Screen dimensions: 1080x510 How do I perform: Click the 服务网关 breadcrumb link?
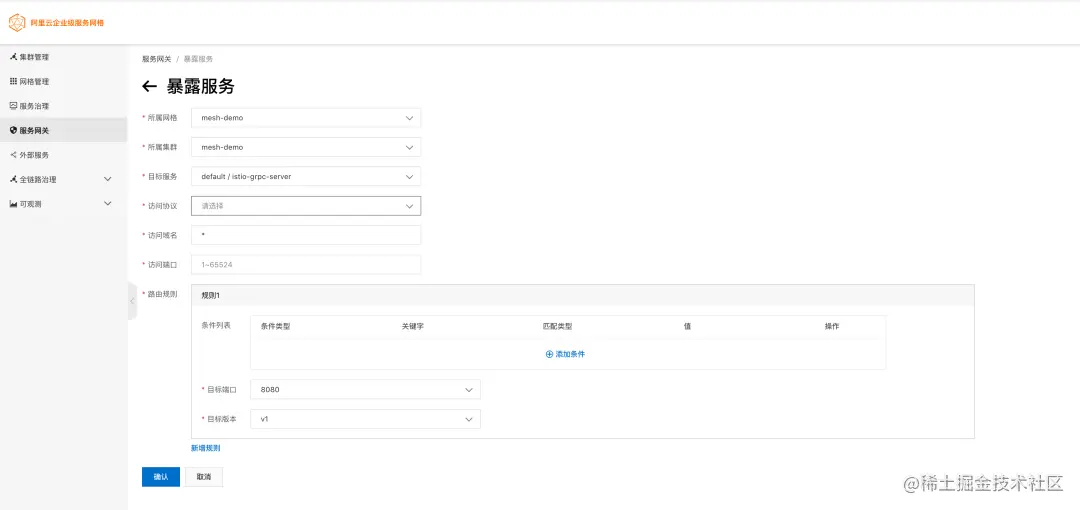click(x=156, y=59)
